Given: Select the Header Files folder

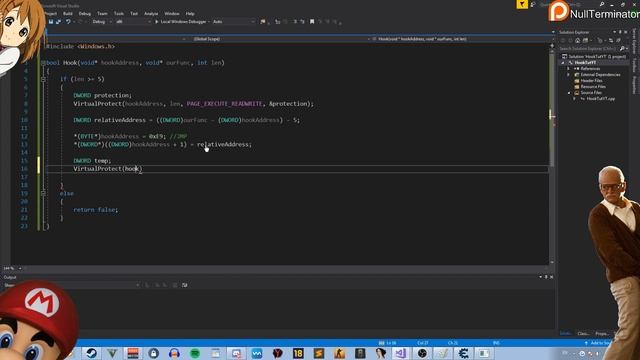Looking at the screenshot, I should click(588, 80).
